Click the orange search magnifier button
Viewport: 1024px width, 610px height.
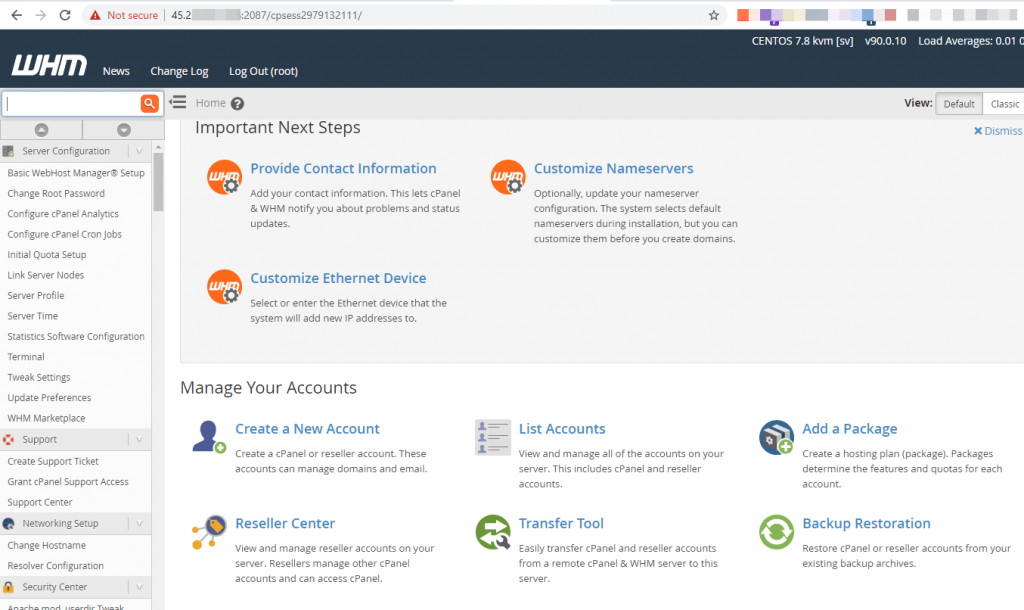pyautogui.click(x=150, y=103)
